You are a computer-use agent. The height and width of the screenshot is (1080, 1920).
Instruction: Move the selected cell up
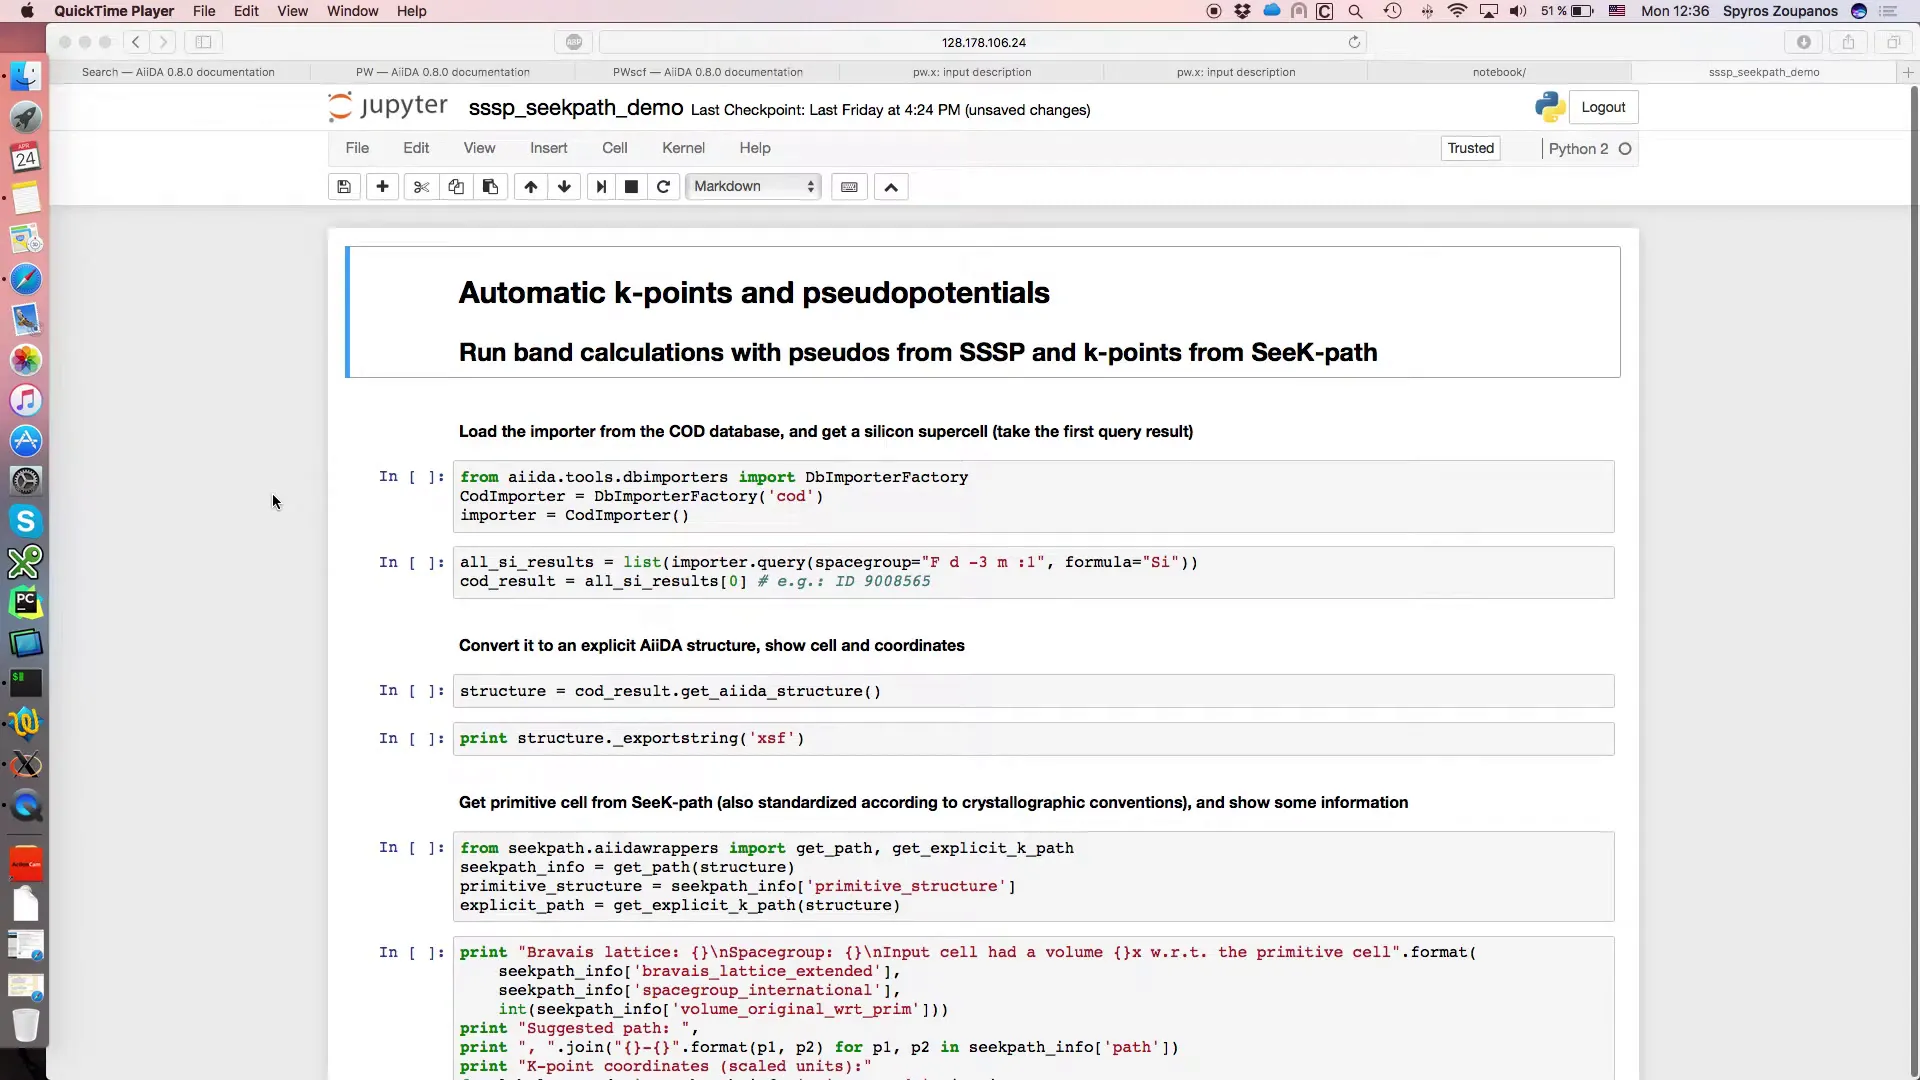(x=530, y=187)
